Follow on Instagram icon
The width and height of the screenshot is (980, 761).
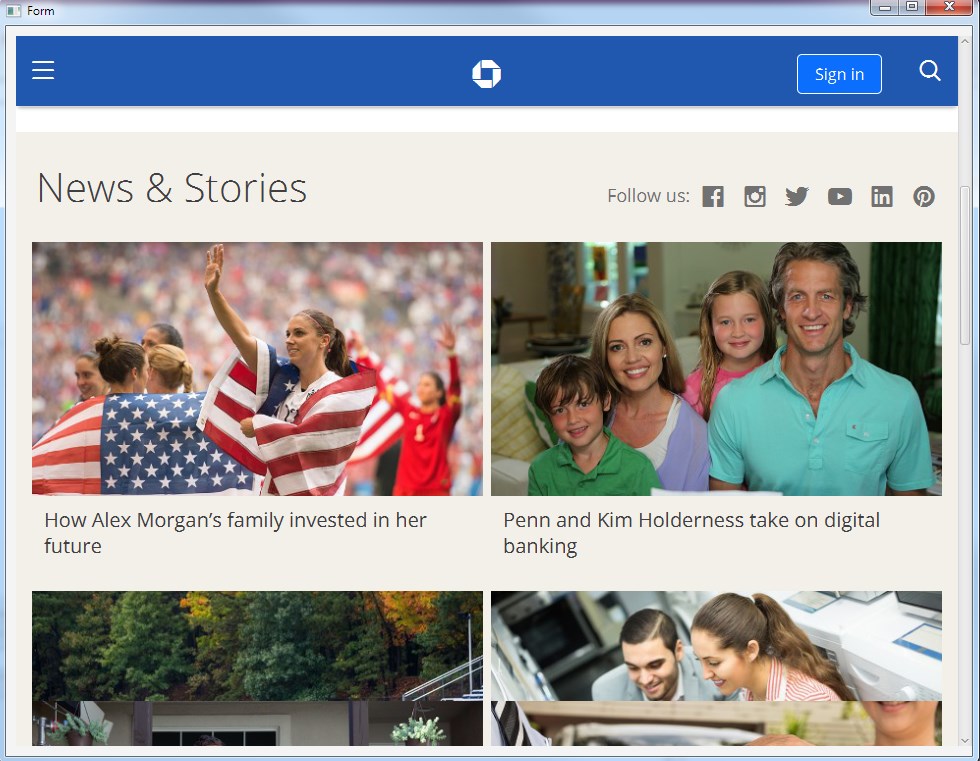click(754, 196)
